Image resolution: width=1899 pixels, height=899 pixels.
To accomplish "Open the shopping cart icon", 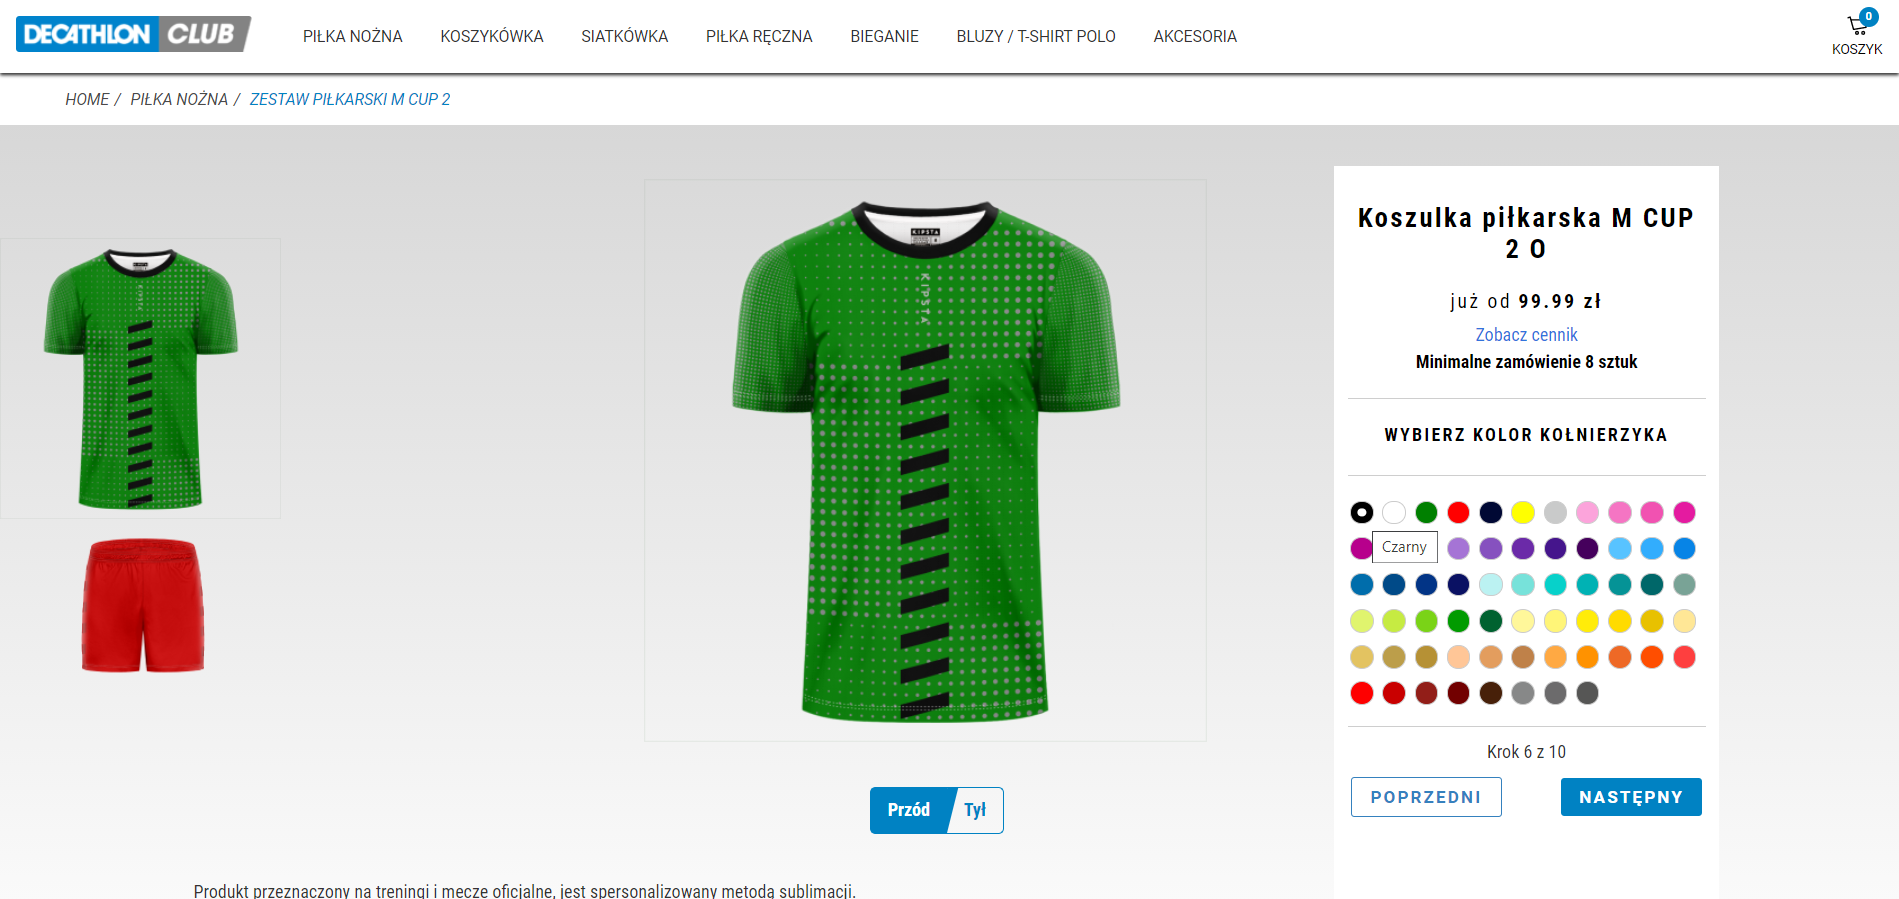I will pyautogui.click(x=1857, y=26).
